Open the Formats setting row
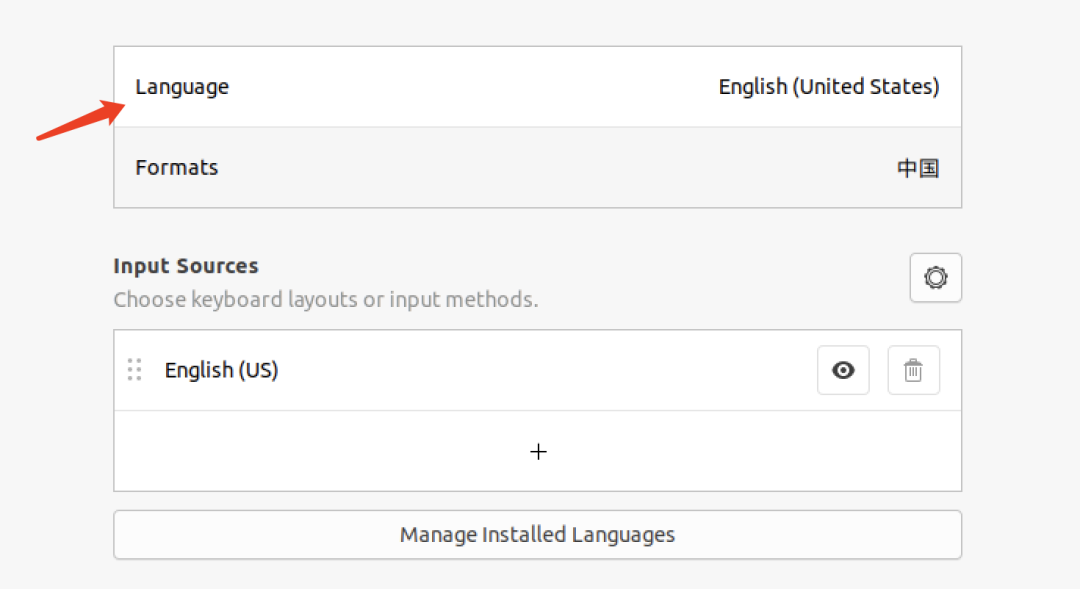The width and height of the screenshot is (1080, 589). 538,168
